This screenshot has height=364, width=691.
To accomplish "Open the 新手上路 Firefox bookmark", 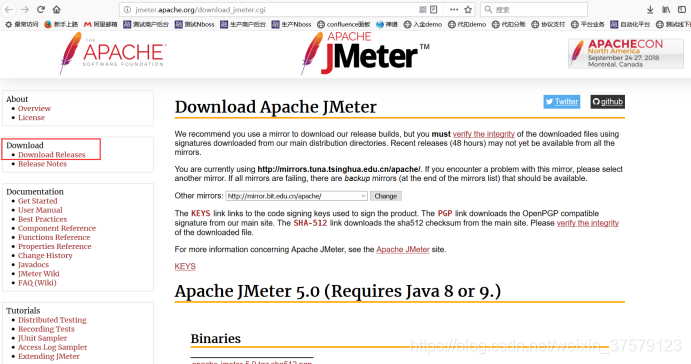I will (61, 24).
